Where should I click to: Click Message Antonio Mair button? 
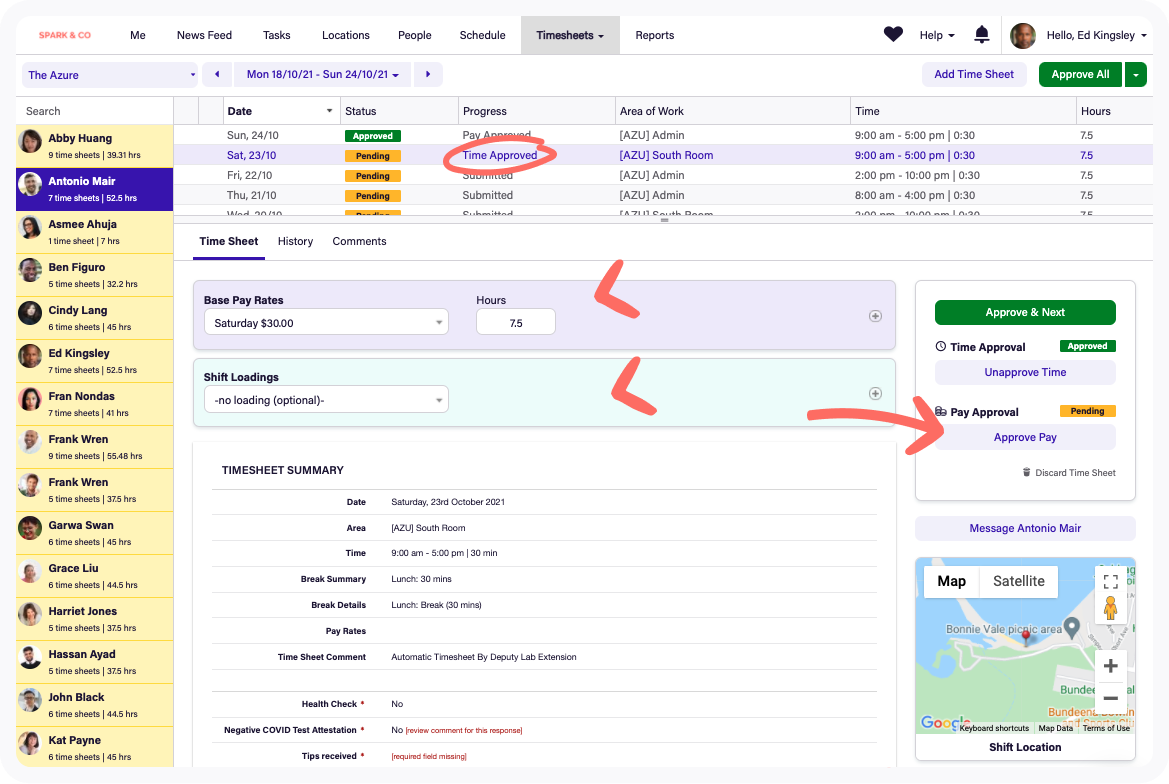(1025, 528)
